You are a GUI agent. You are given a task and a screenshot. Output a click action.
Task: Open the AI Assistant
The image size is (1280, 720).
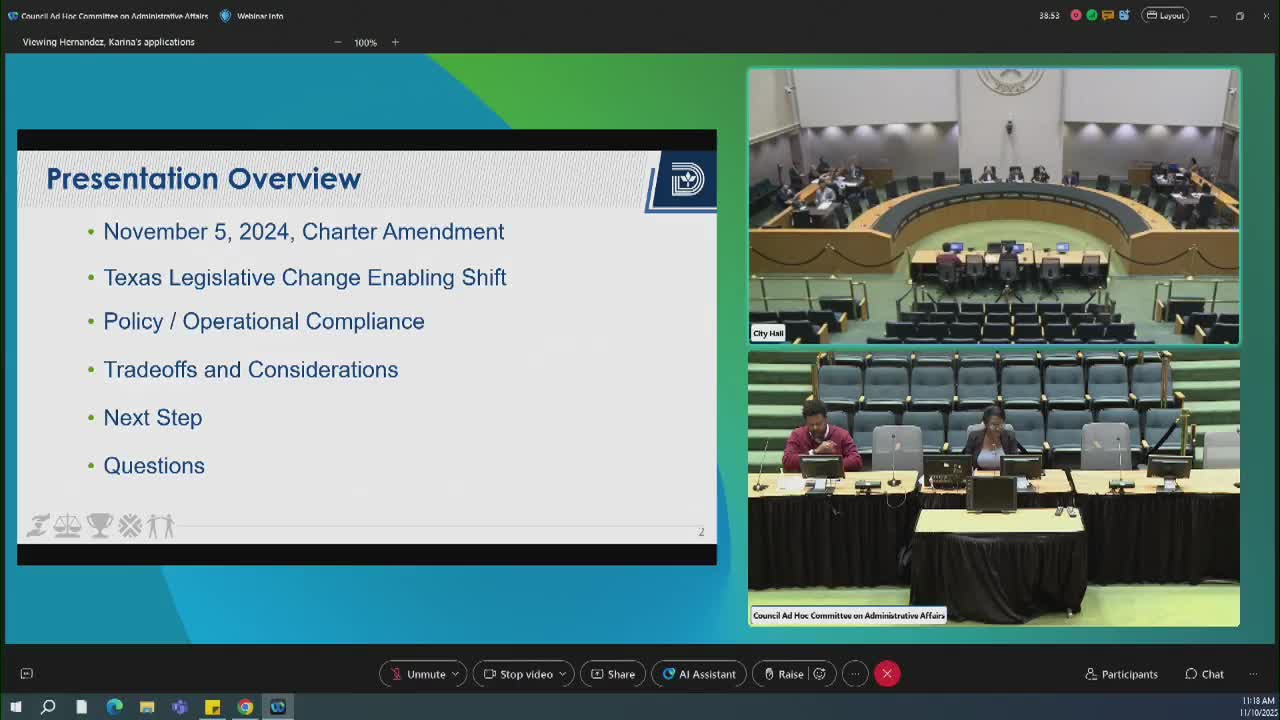tap(698, 673)
